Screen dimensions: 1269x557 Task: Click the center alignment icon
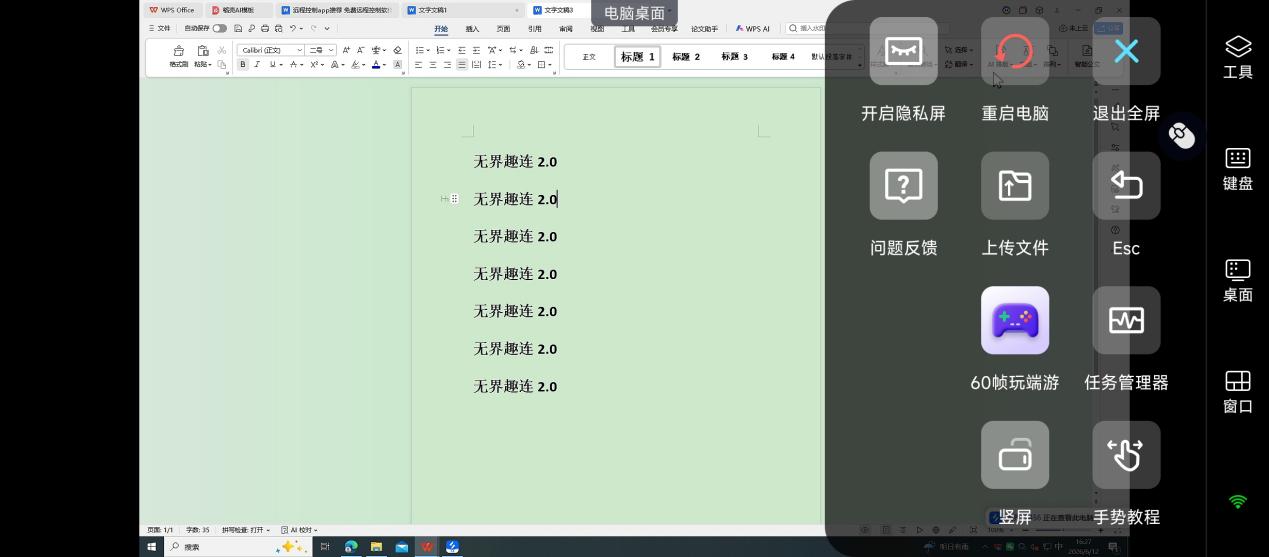433,64
